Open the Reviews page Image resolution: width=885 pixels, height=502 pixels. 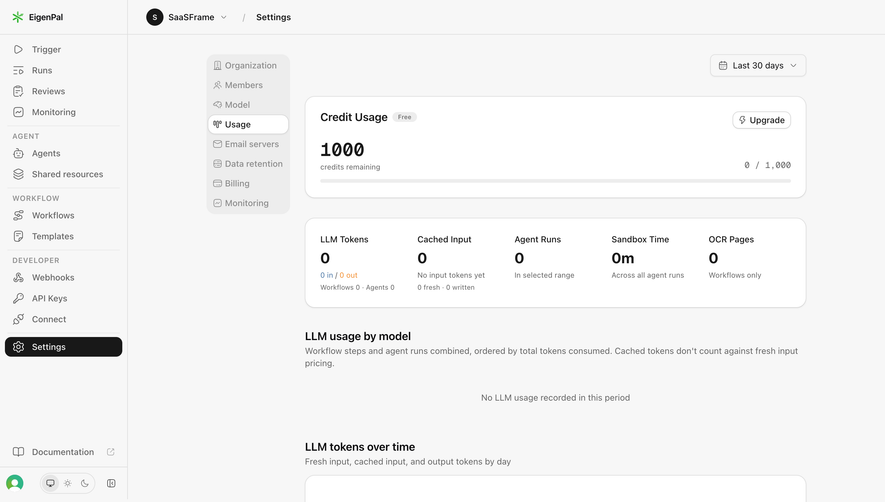[63, 91]
